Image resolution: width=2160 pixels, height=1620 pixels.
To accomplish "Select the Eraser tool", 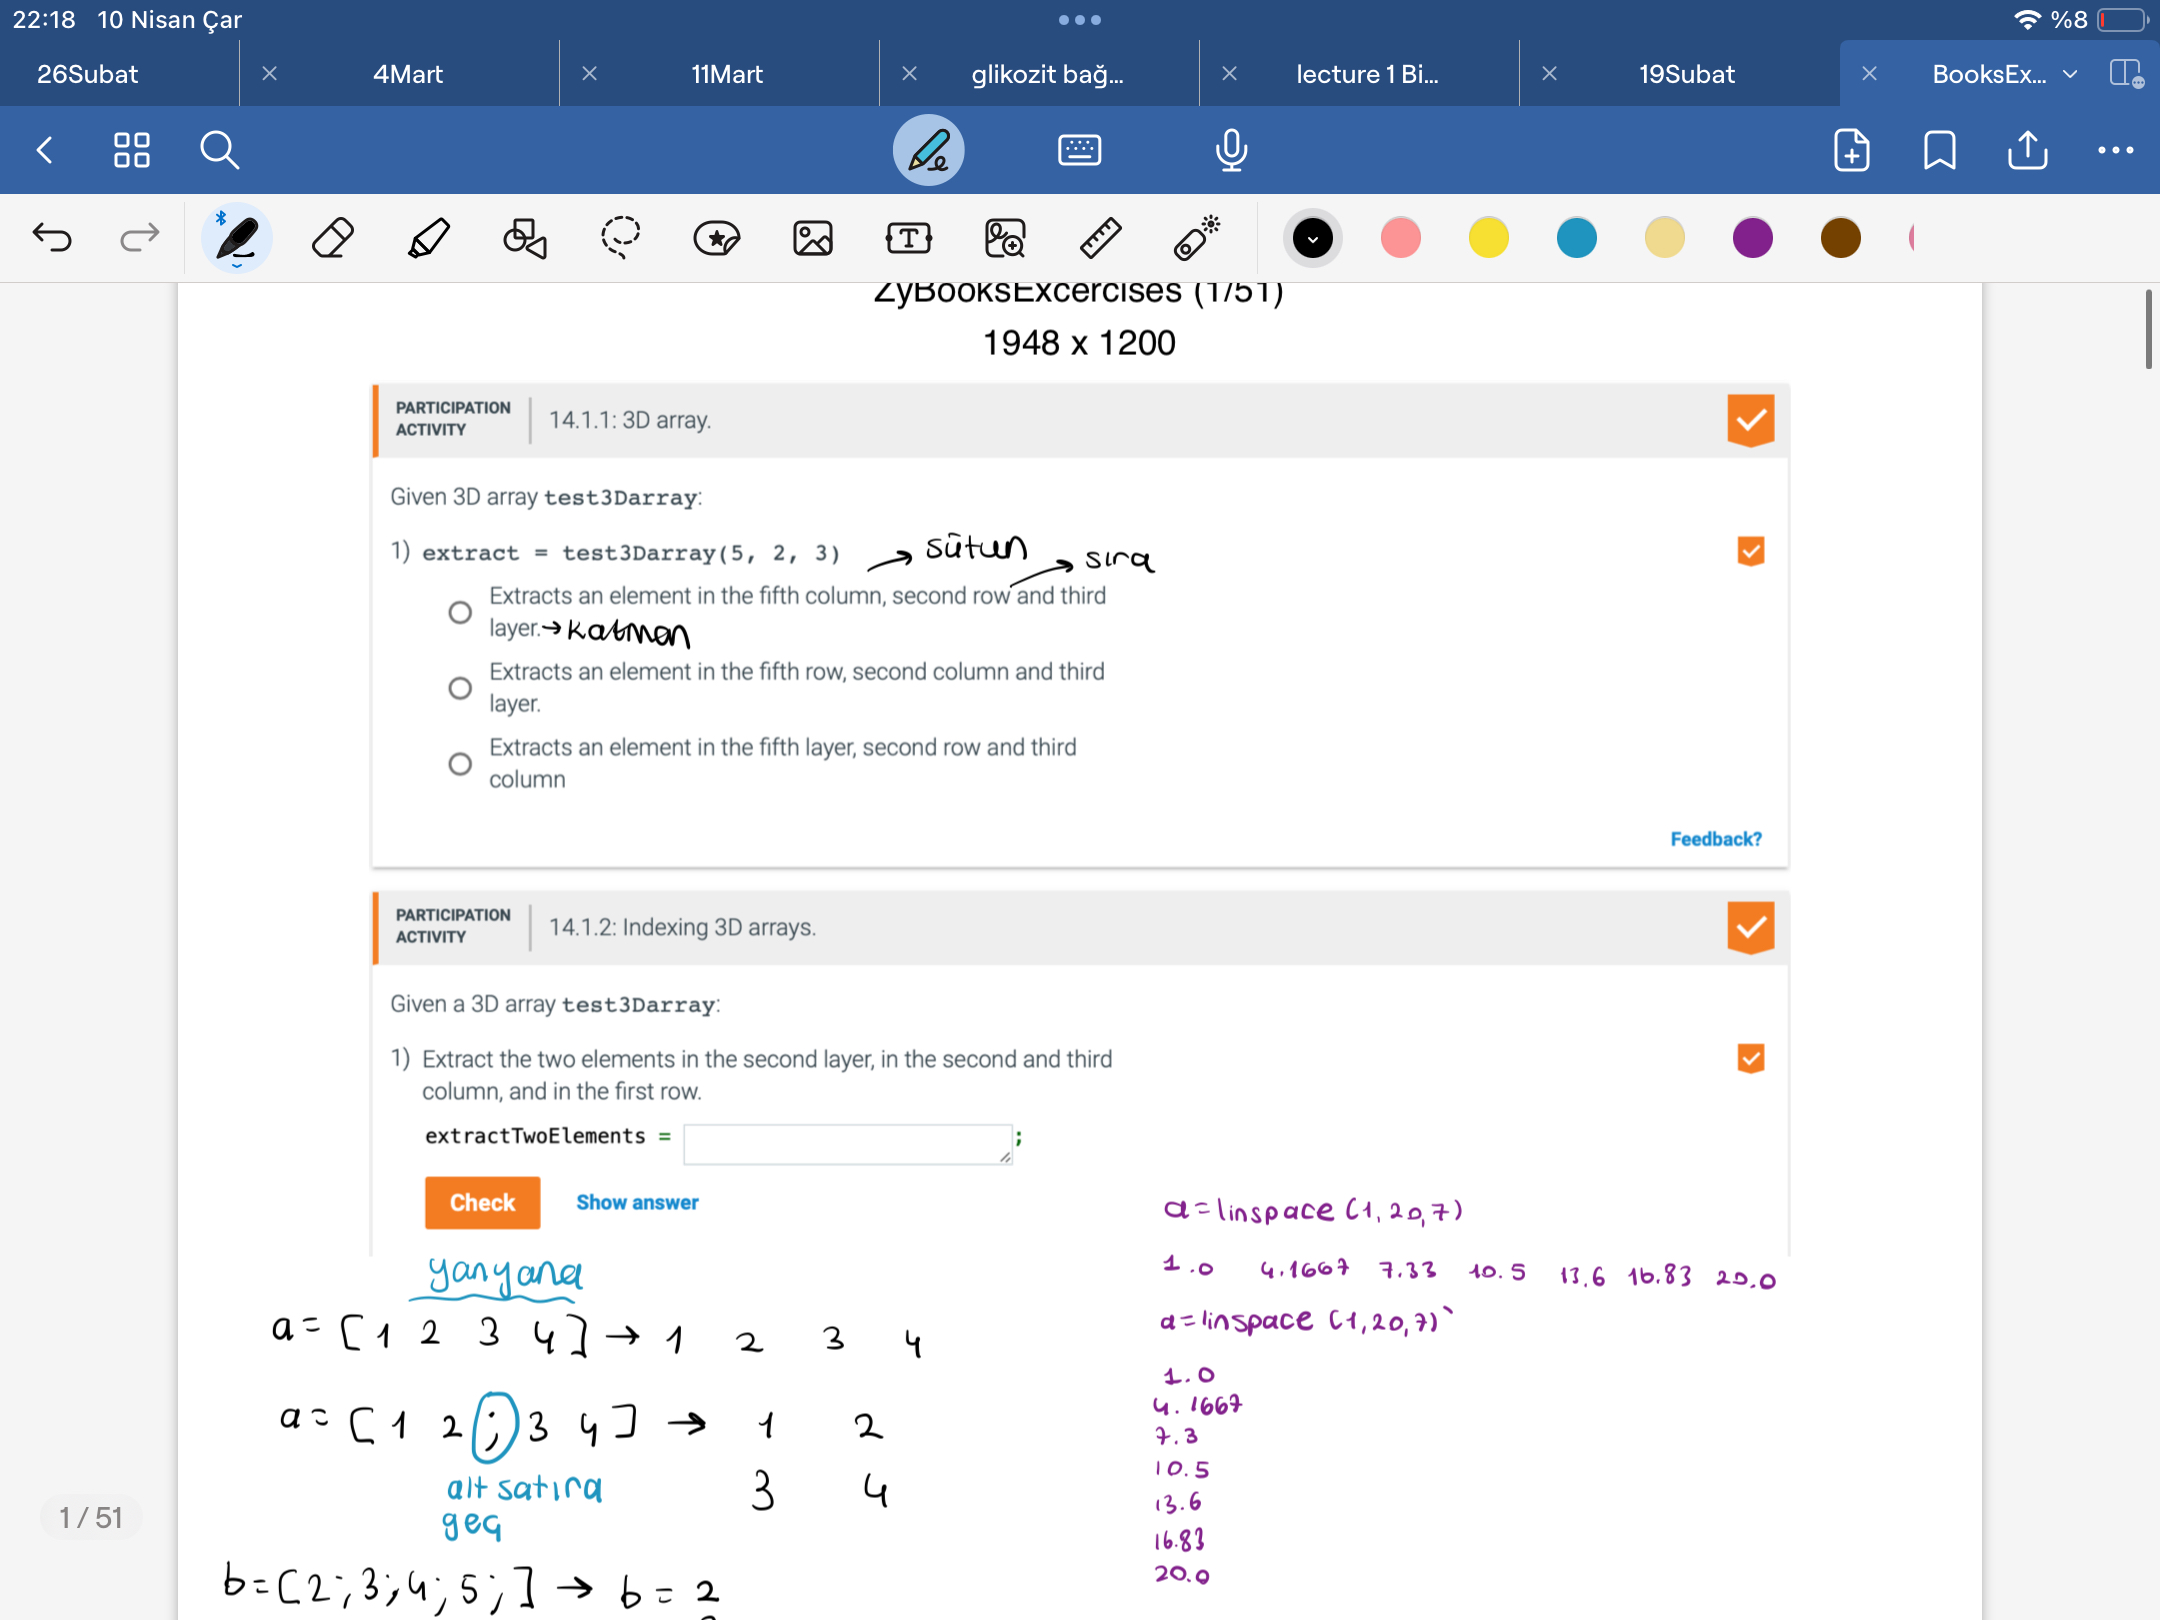I will coord(333,238).
